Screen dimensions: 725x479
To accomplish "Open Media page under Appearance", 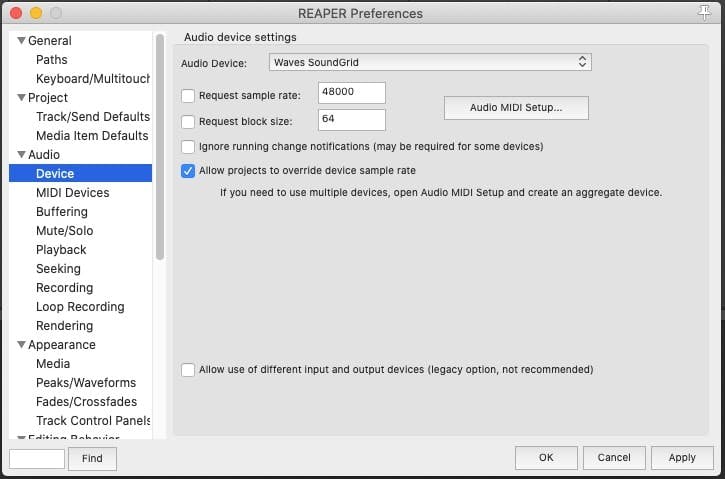I will (x=53, y=363).
